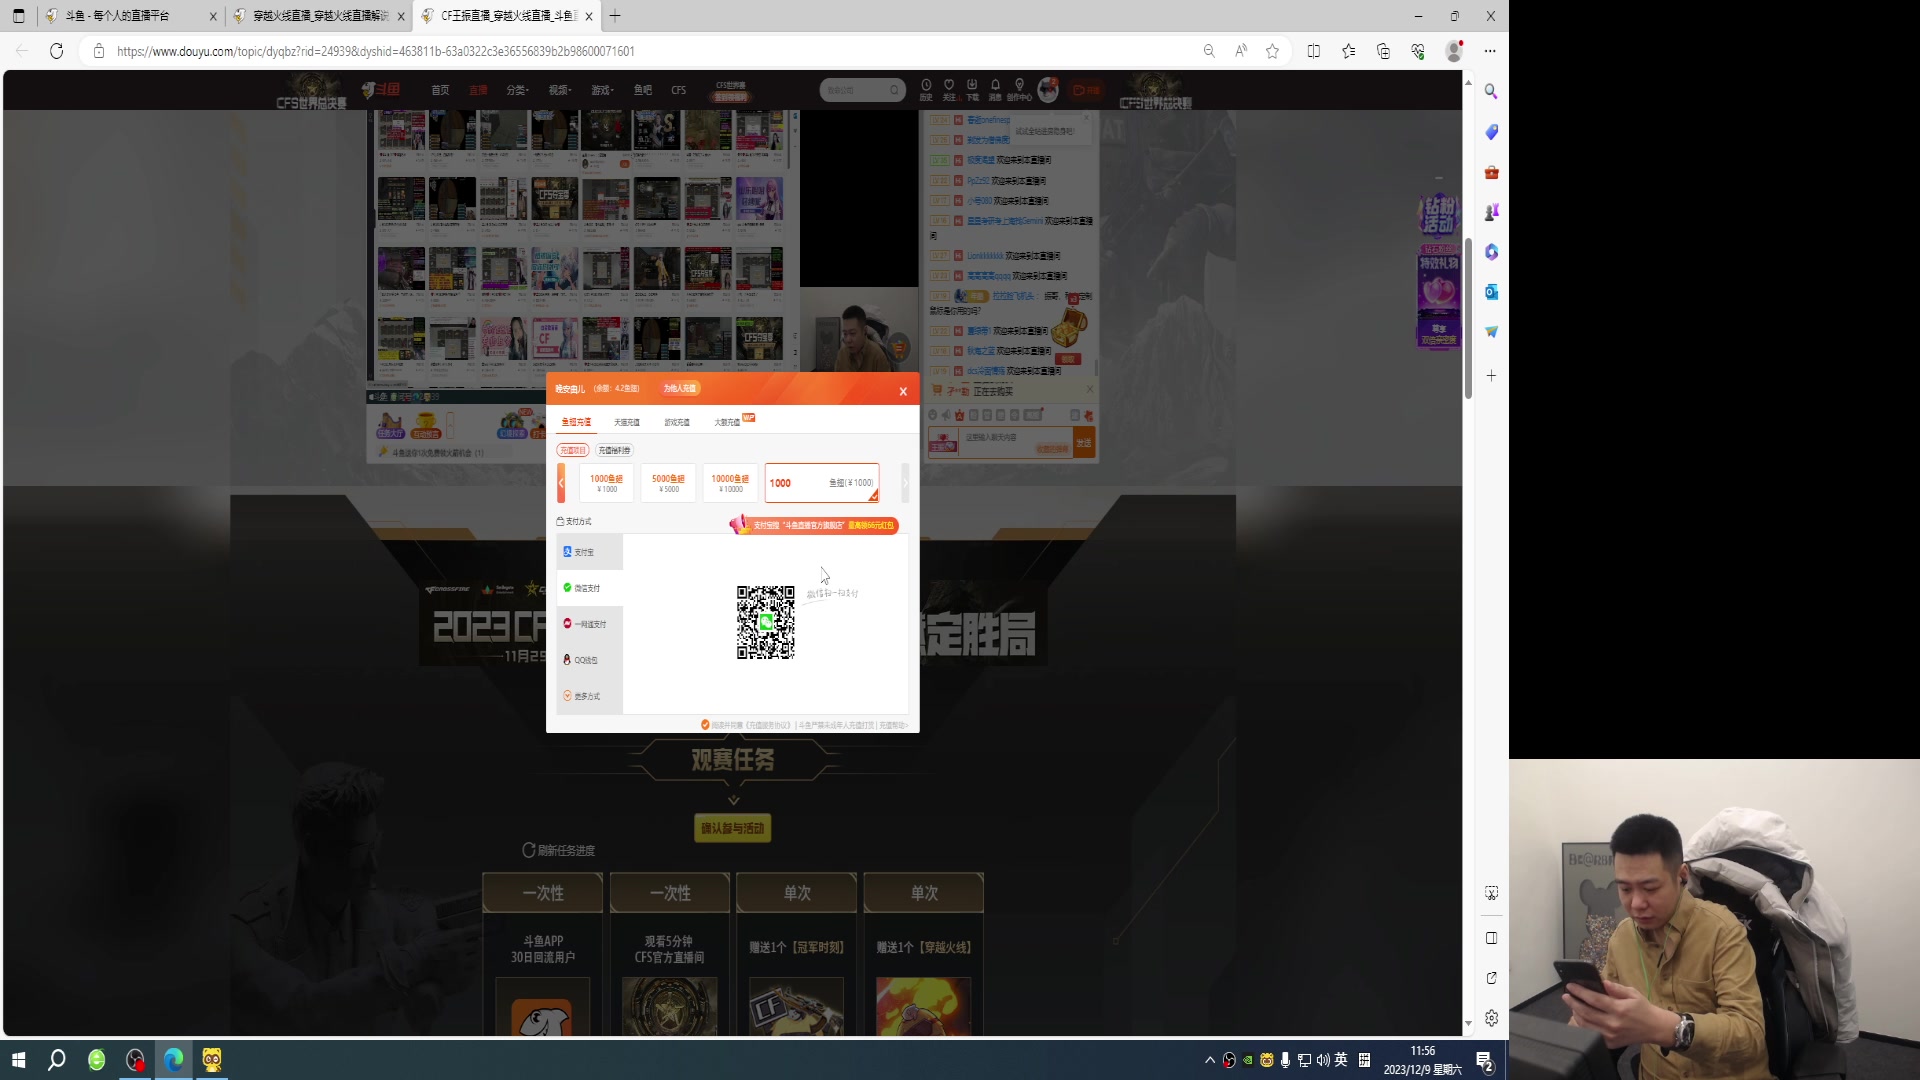1920x1080 pixels.
Task: Switch to 游戏充值 tab
Action: (x=677, y=422)
